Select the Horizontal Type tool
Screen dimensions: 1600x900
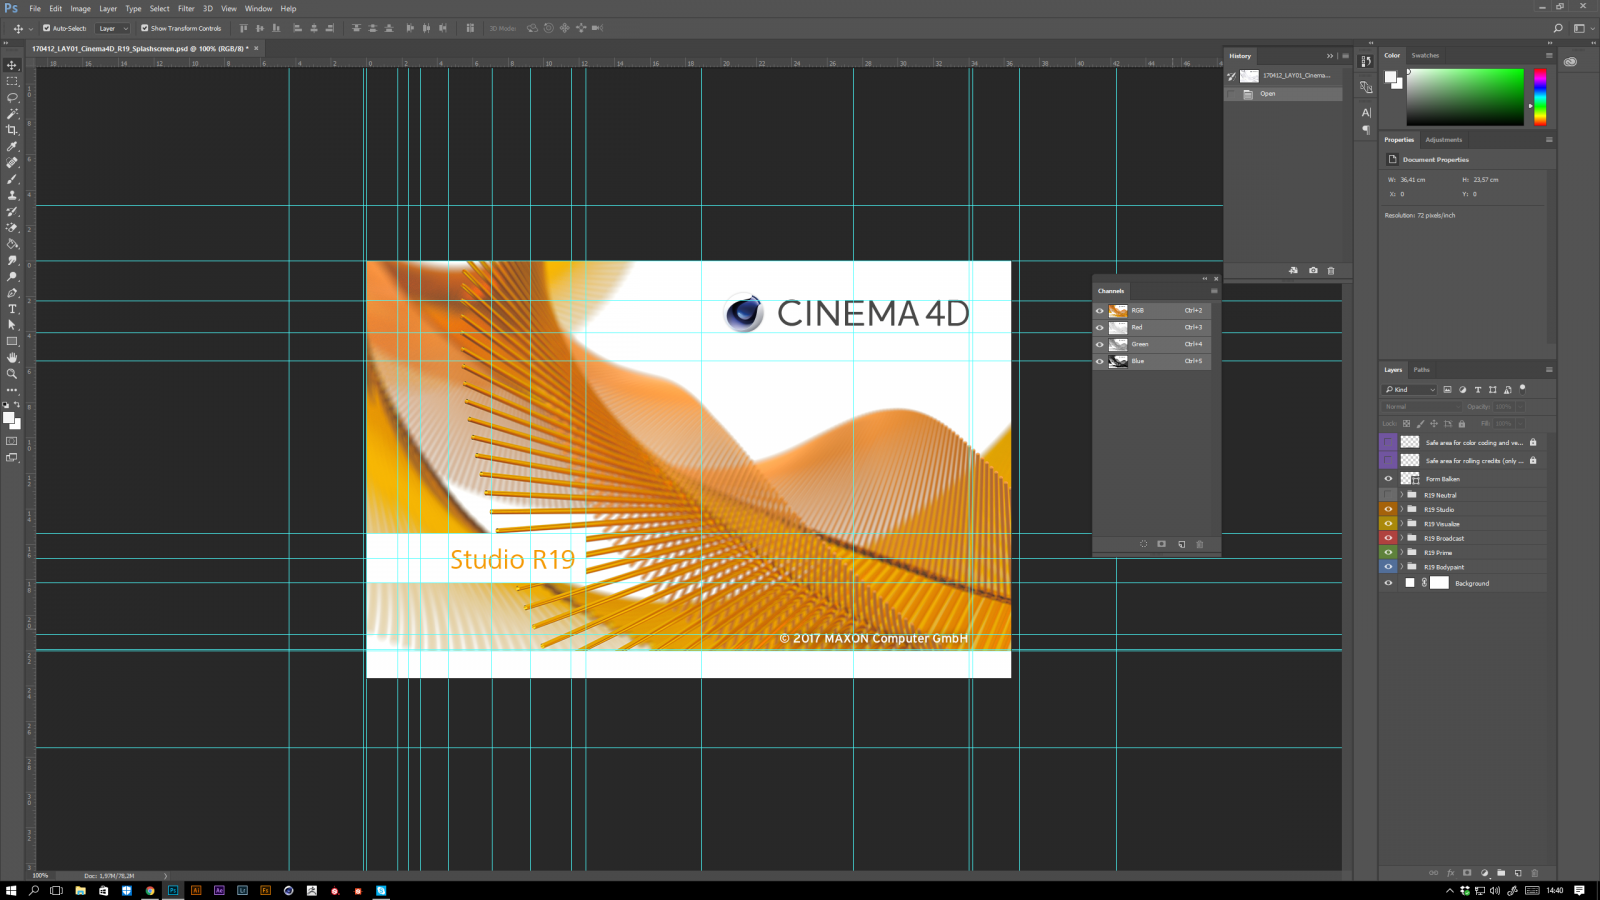pyautogui.click(x=12, y=309)
